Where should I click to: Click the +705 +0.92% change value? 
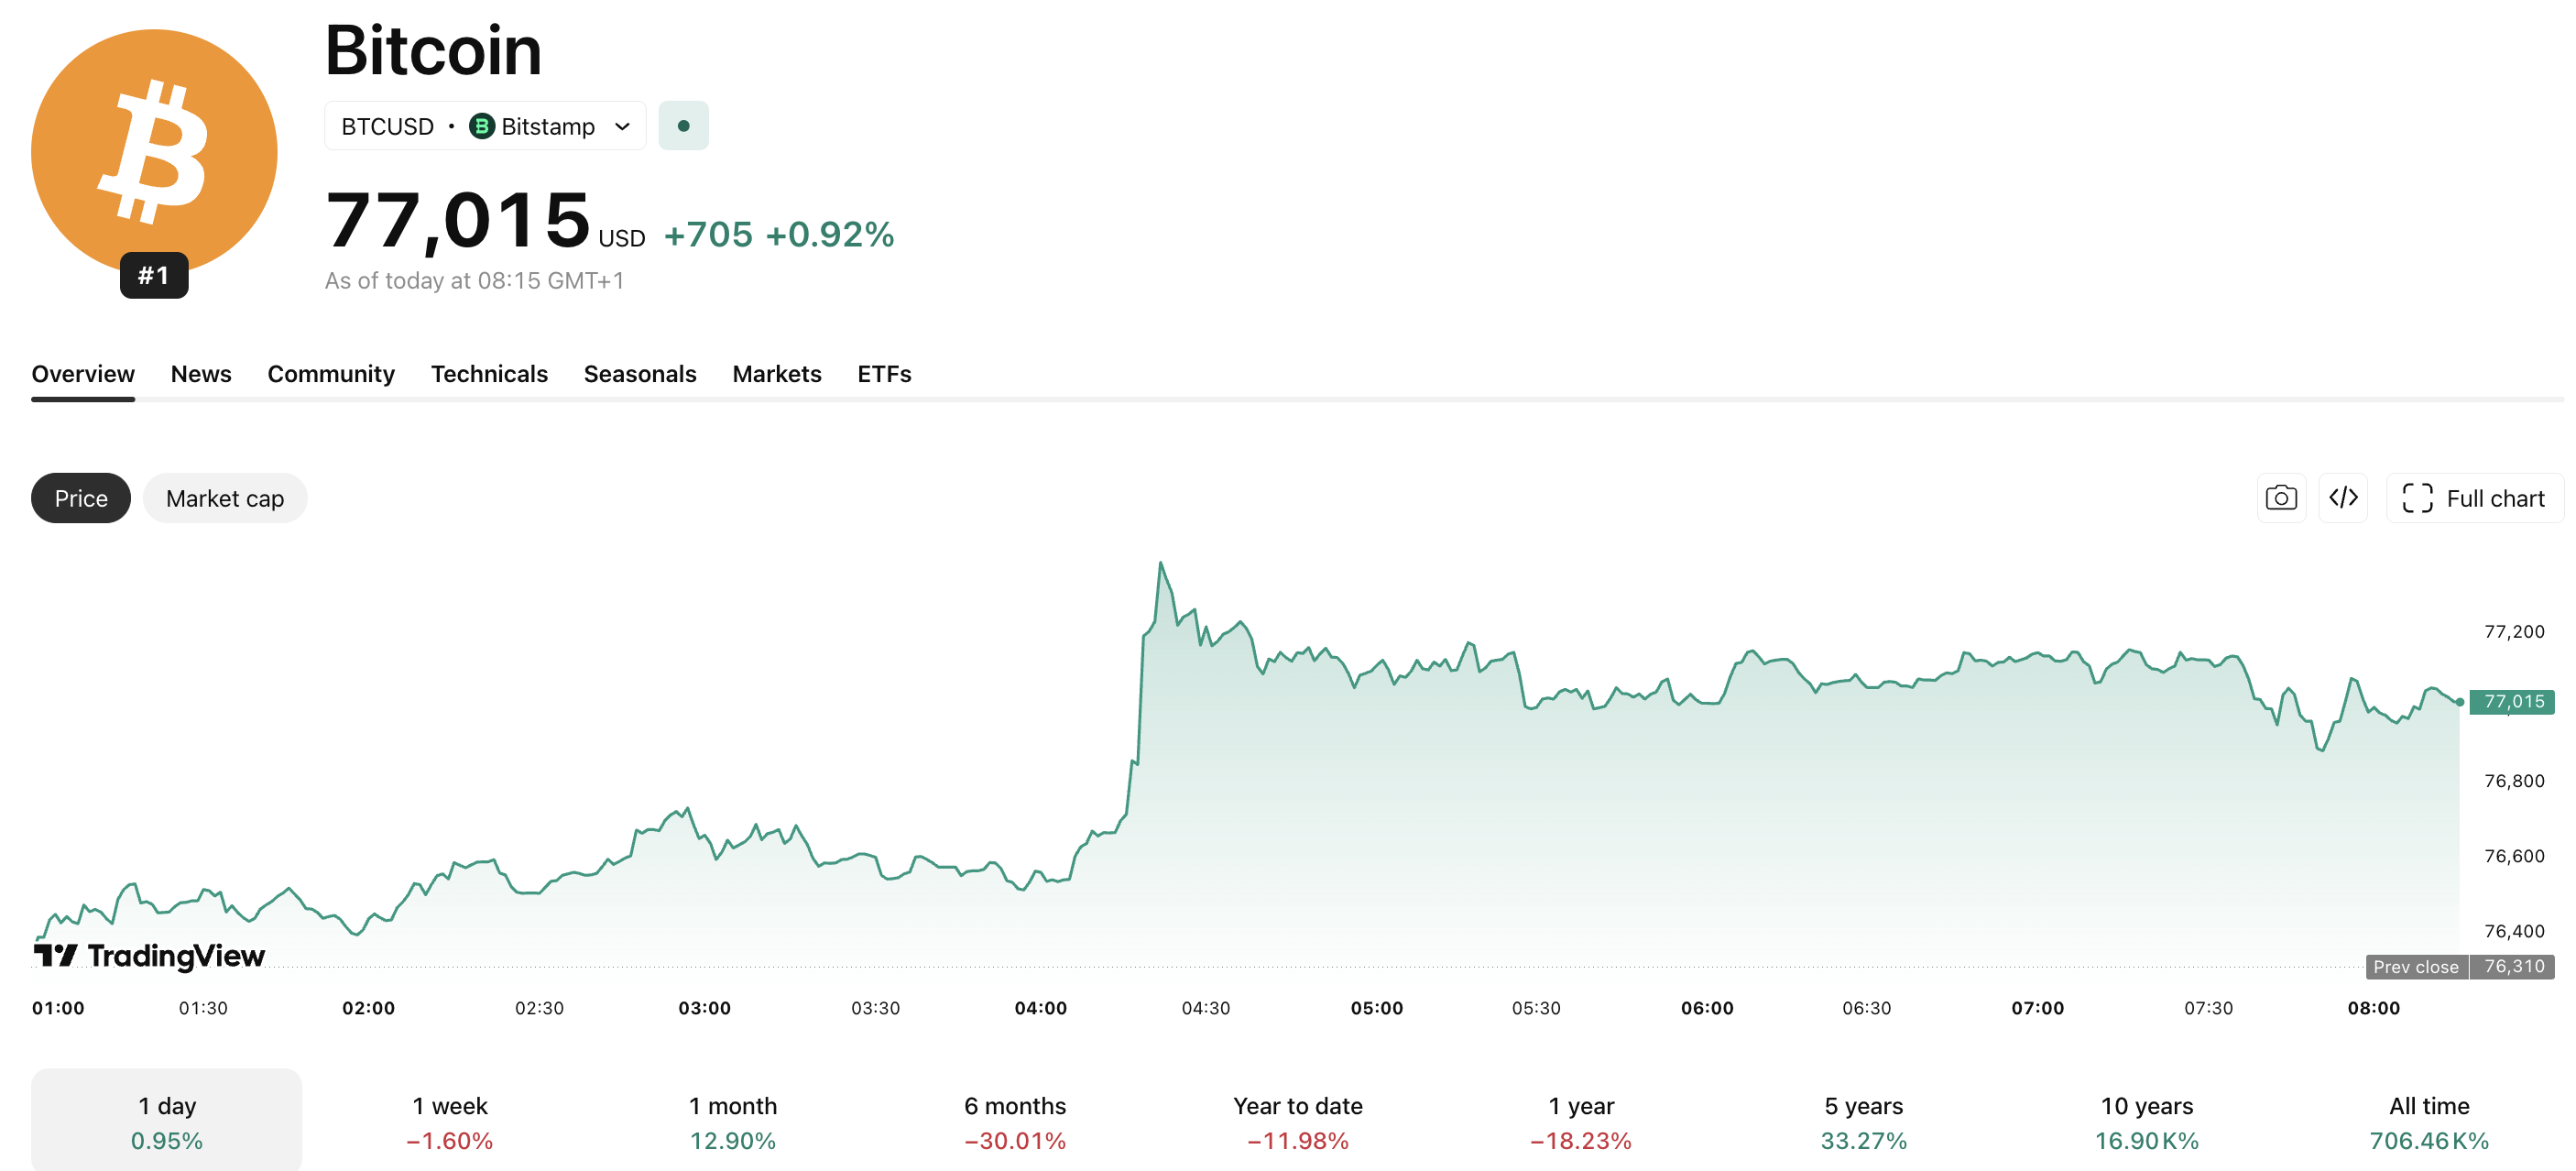(779, 235)
